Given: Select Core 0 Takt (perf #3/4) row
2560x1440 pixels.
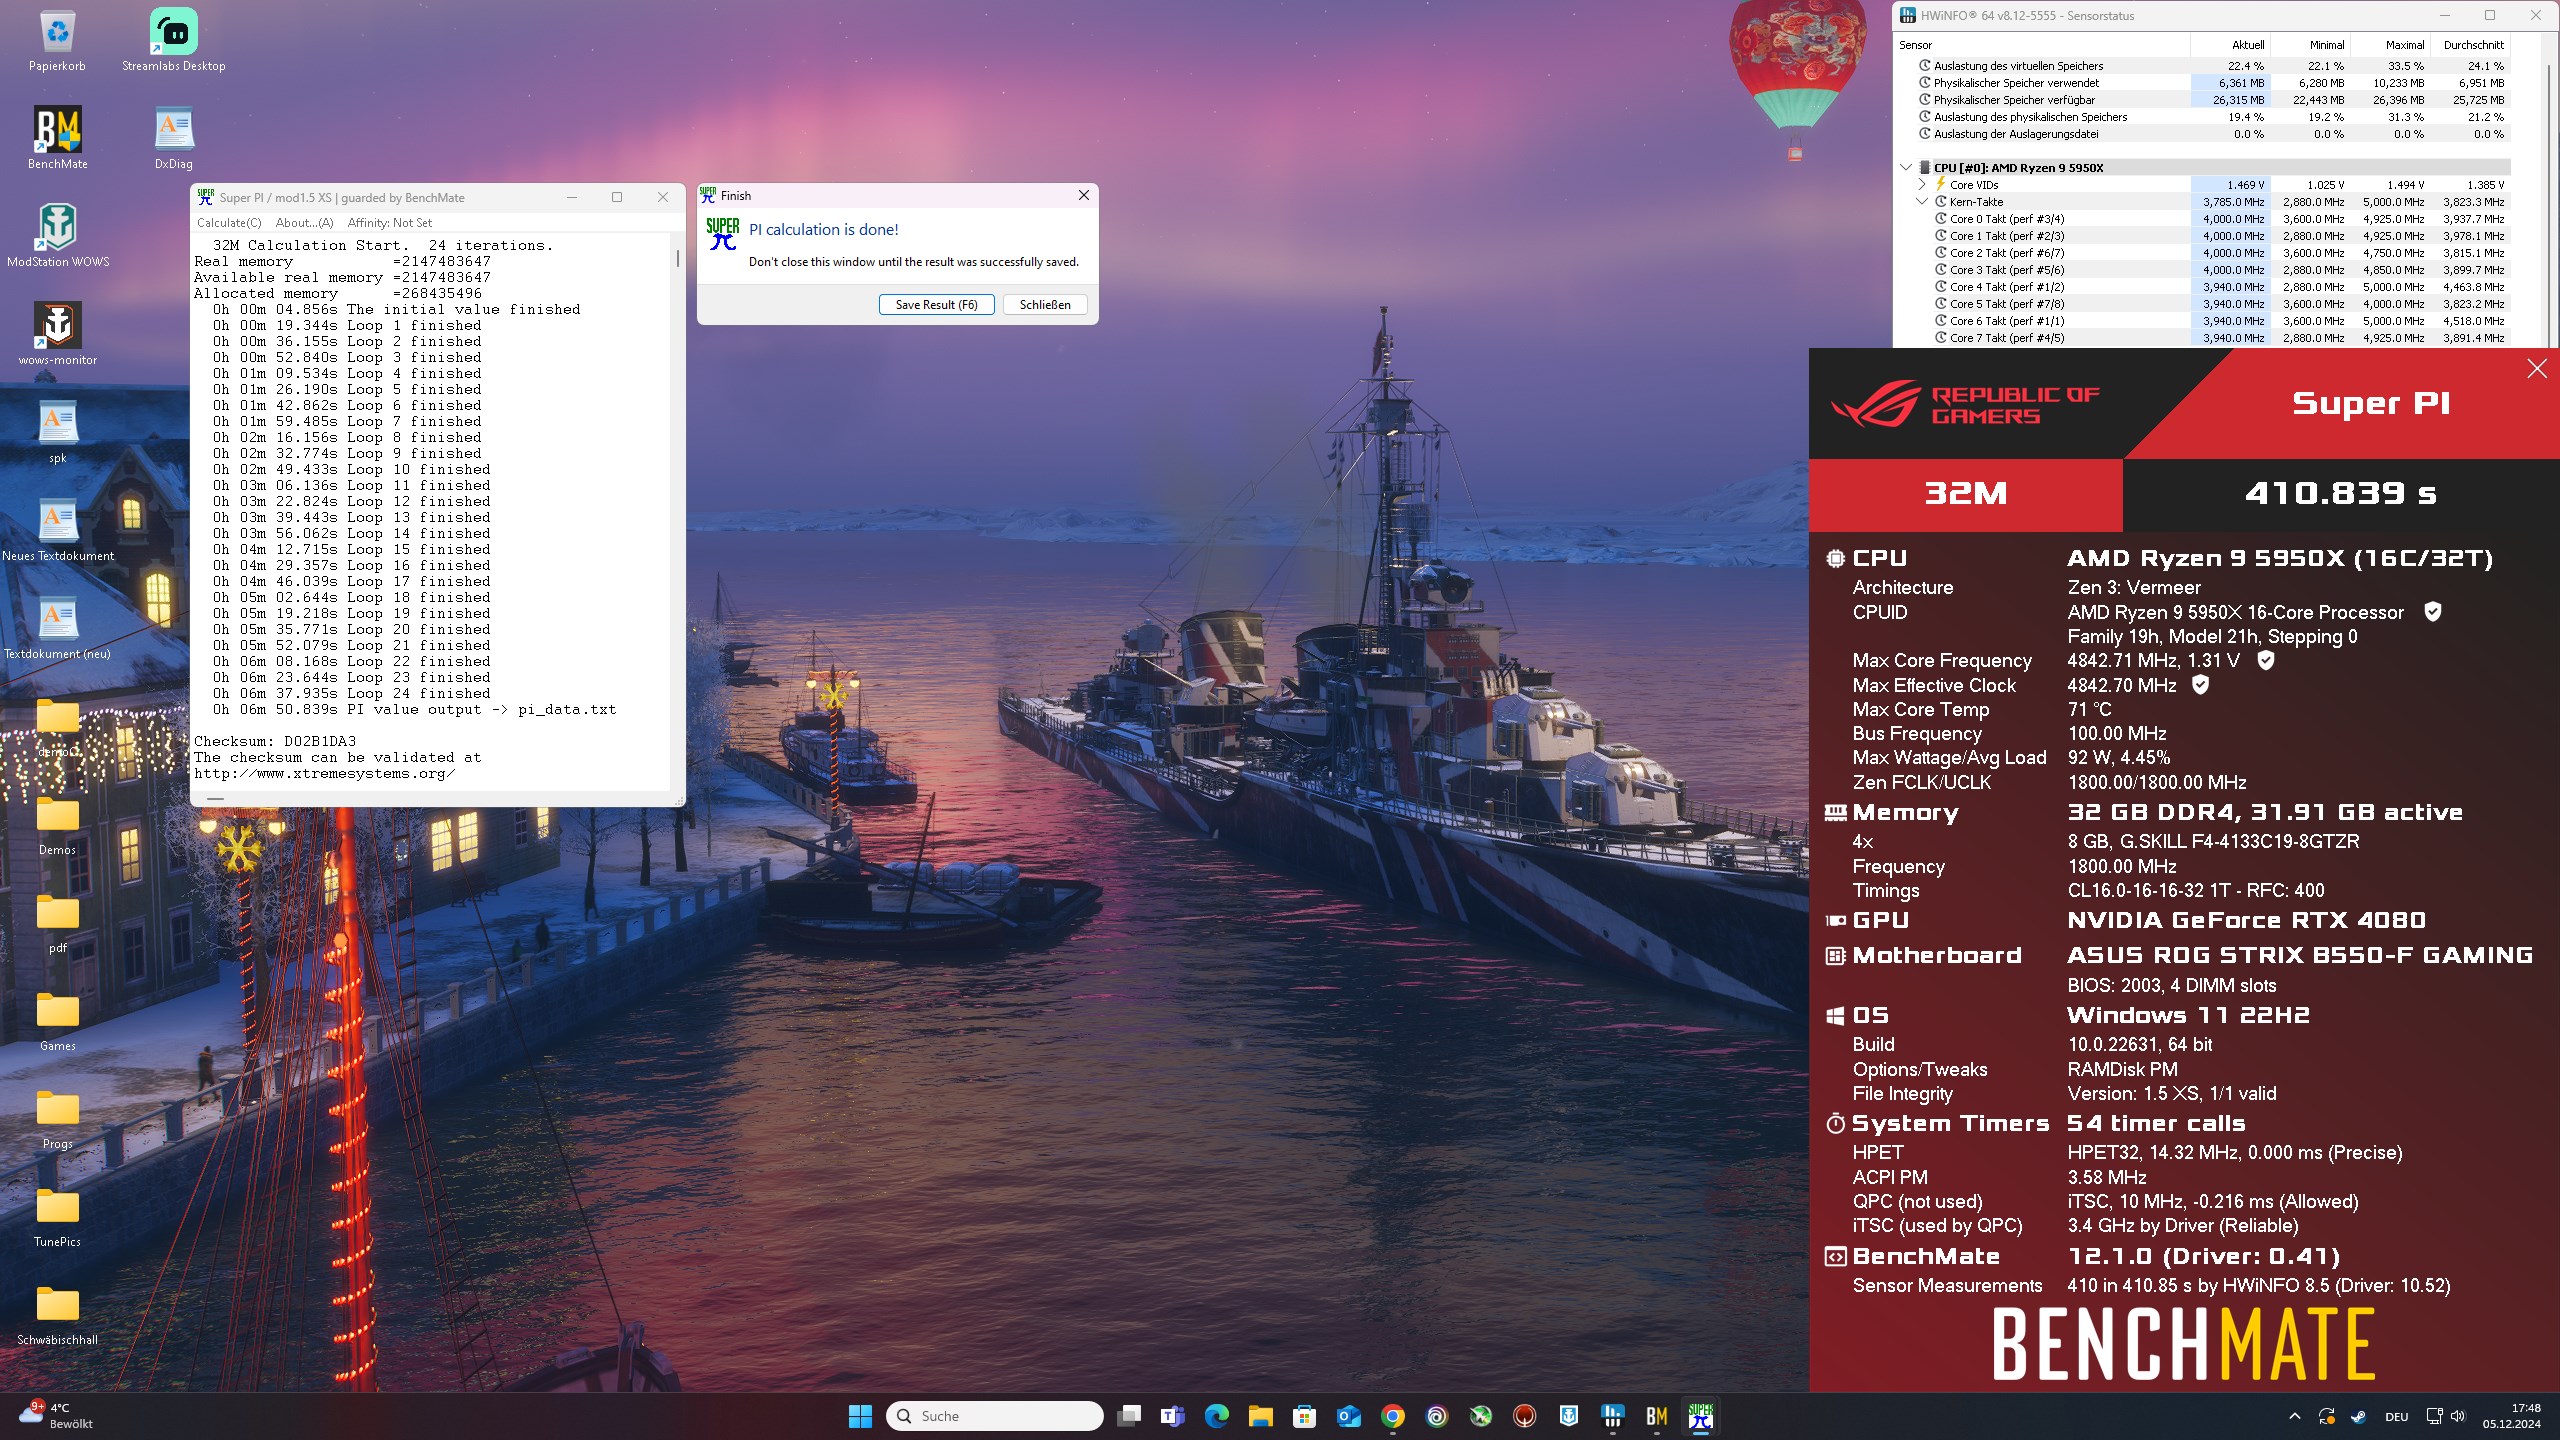Looking at the screenshot, I should tap(2202, 218).
